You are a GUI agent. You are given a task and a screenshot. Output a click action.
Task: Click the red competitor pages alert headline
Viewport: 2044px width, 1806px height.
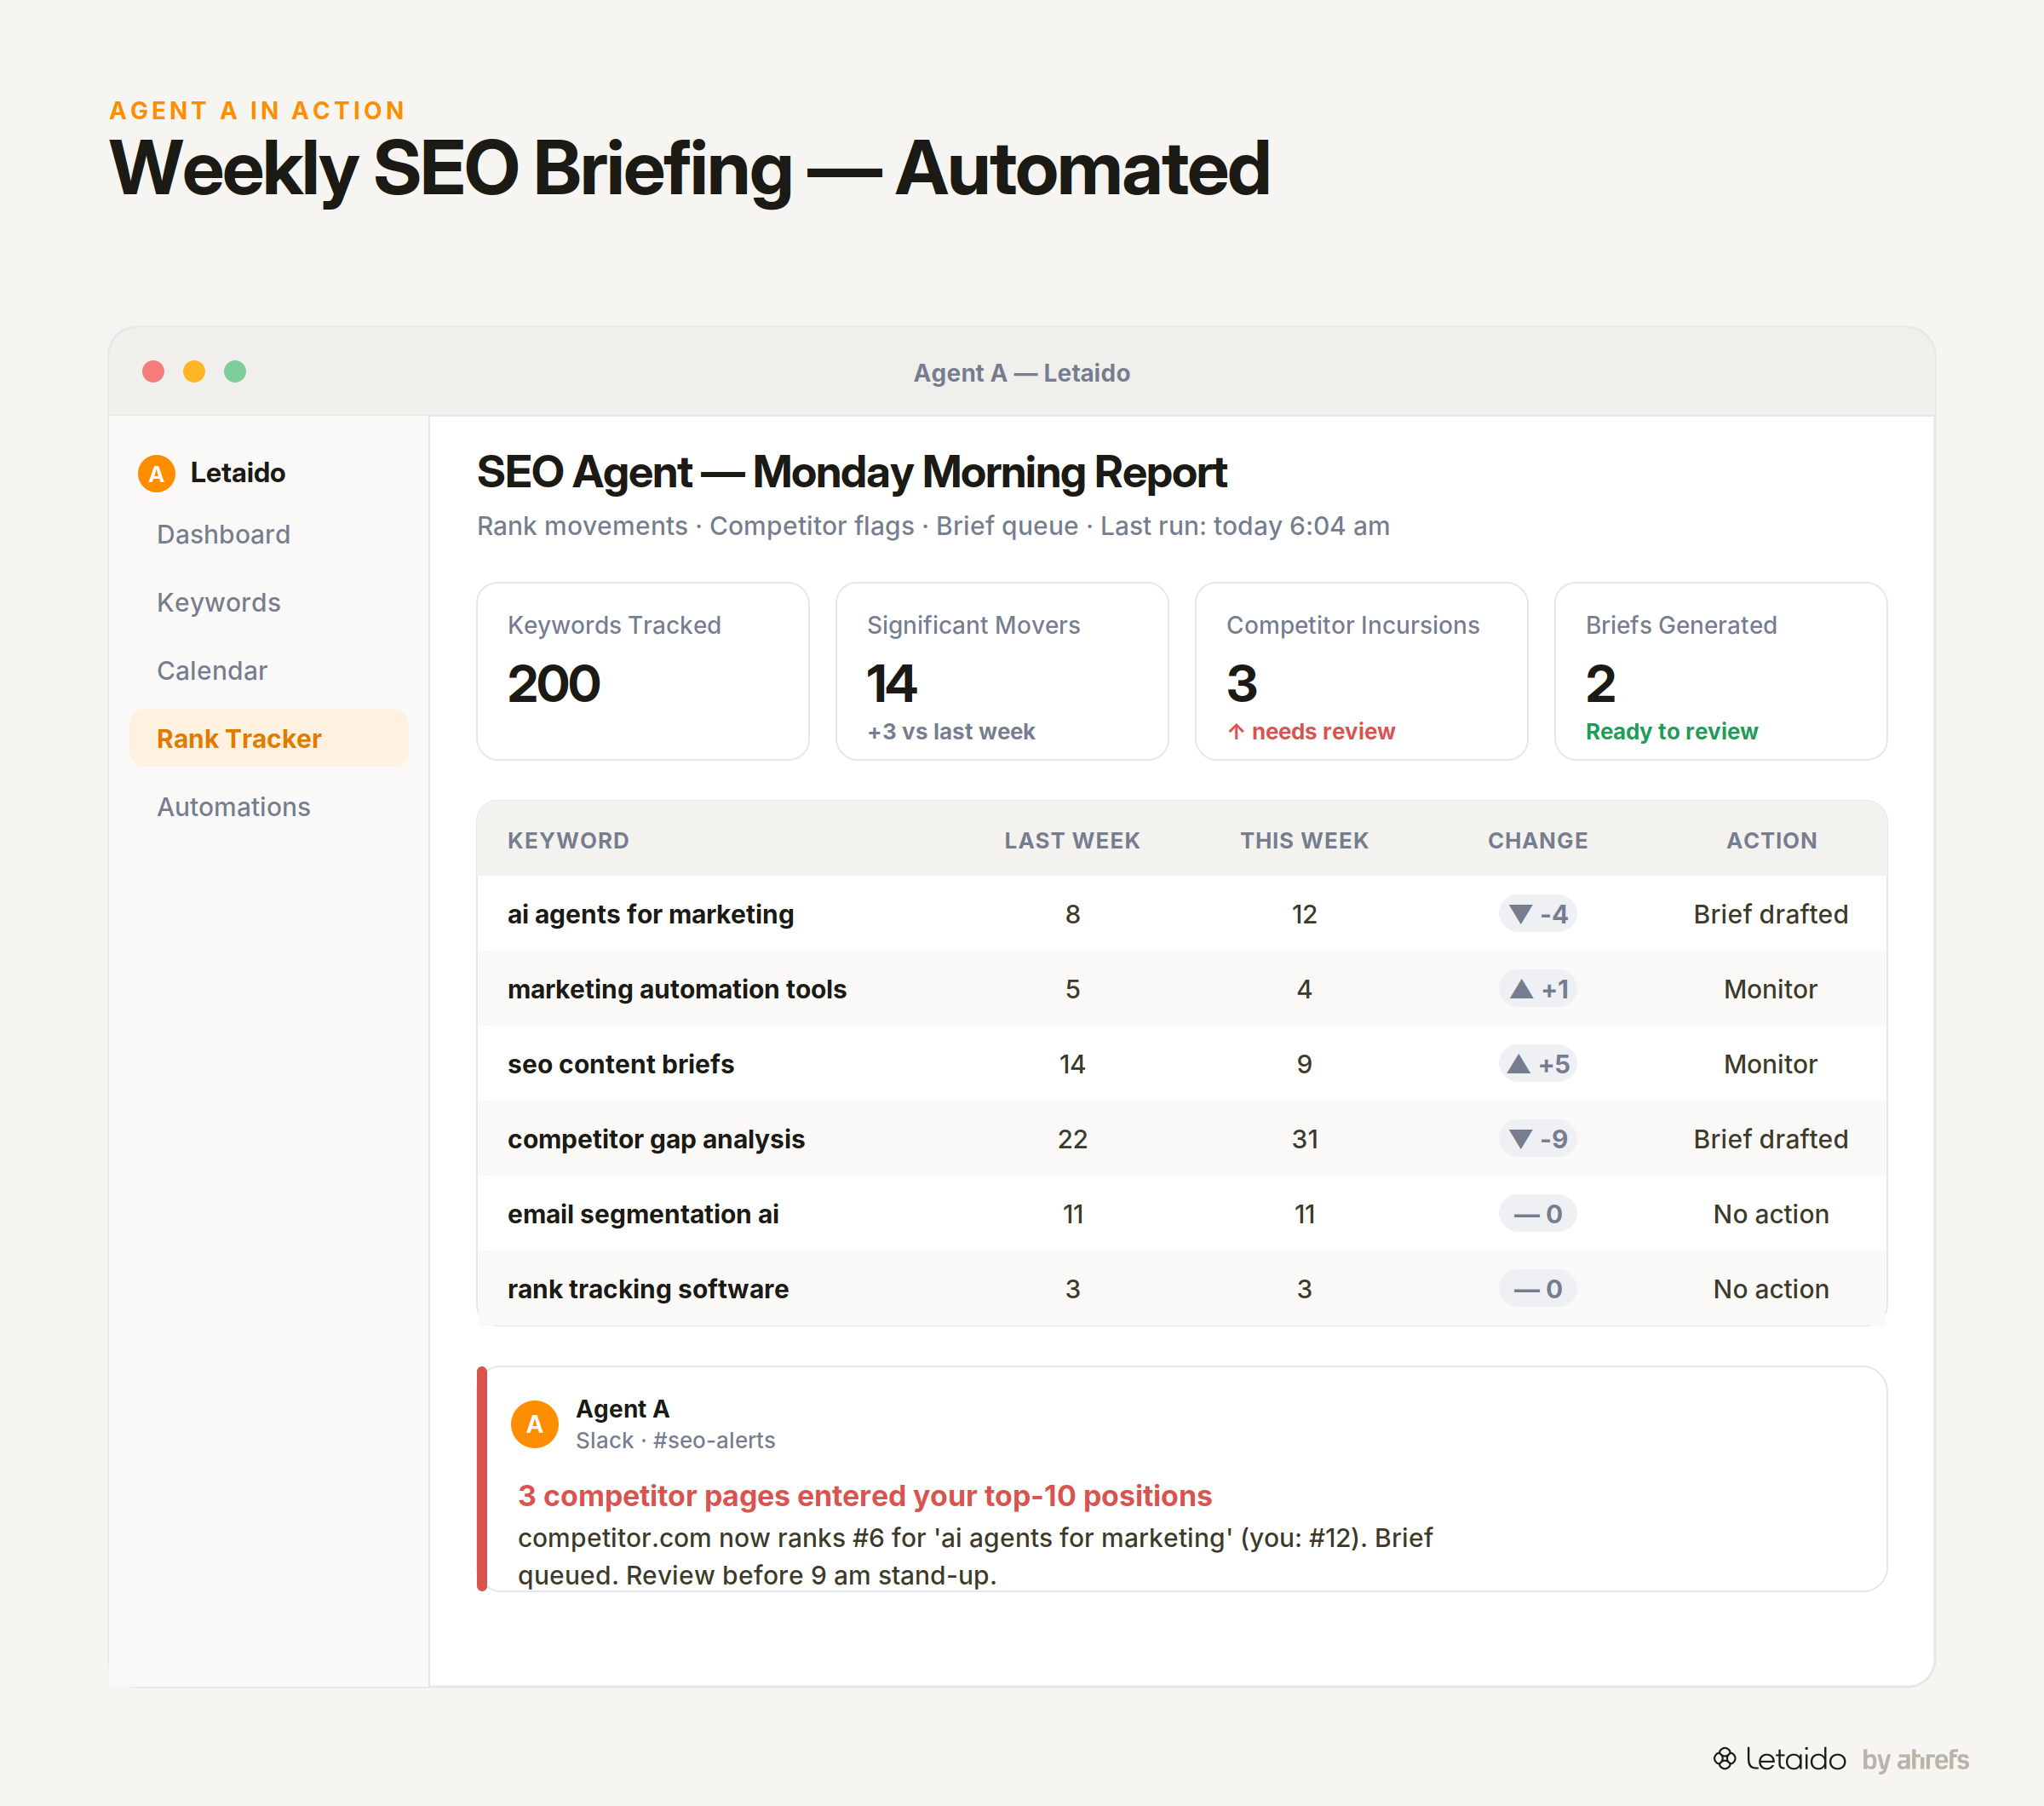(x=864, y=1495)
